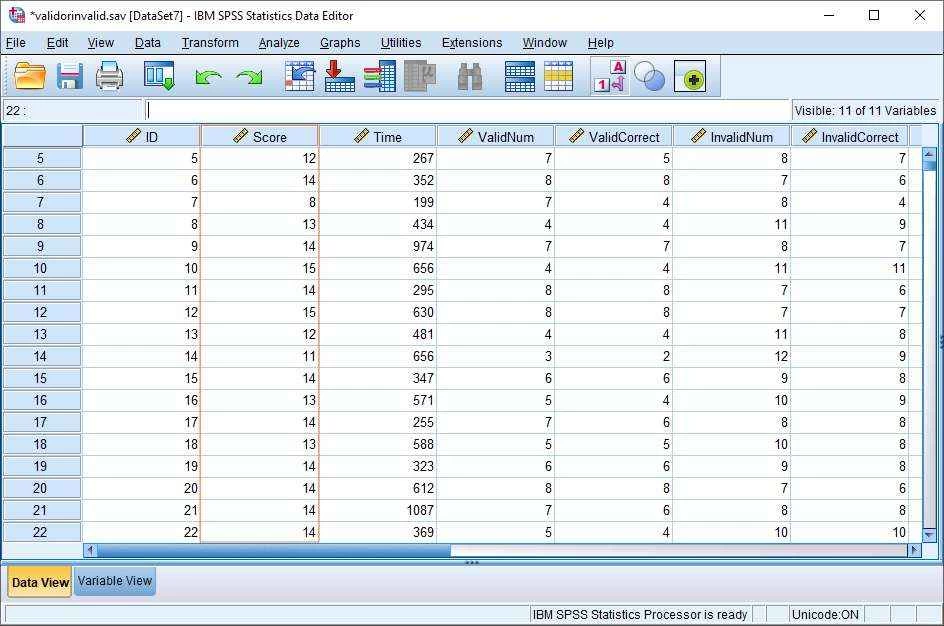Switch to the Variable View tab
The width and height of the screenshot is (944, 626).
115,581
